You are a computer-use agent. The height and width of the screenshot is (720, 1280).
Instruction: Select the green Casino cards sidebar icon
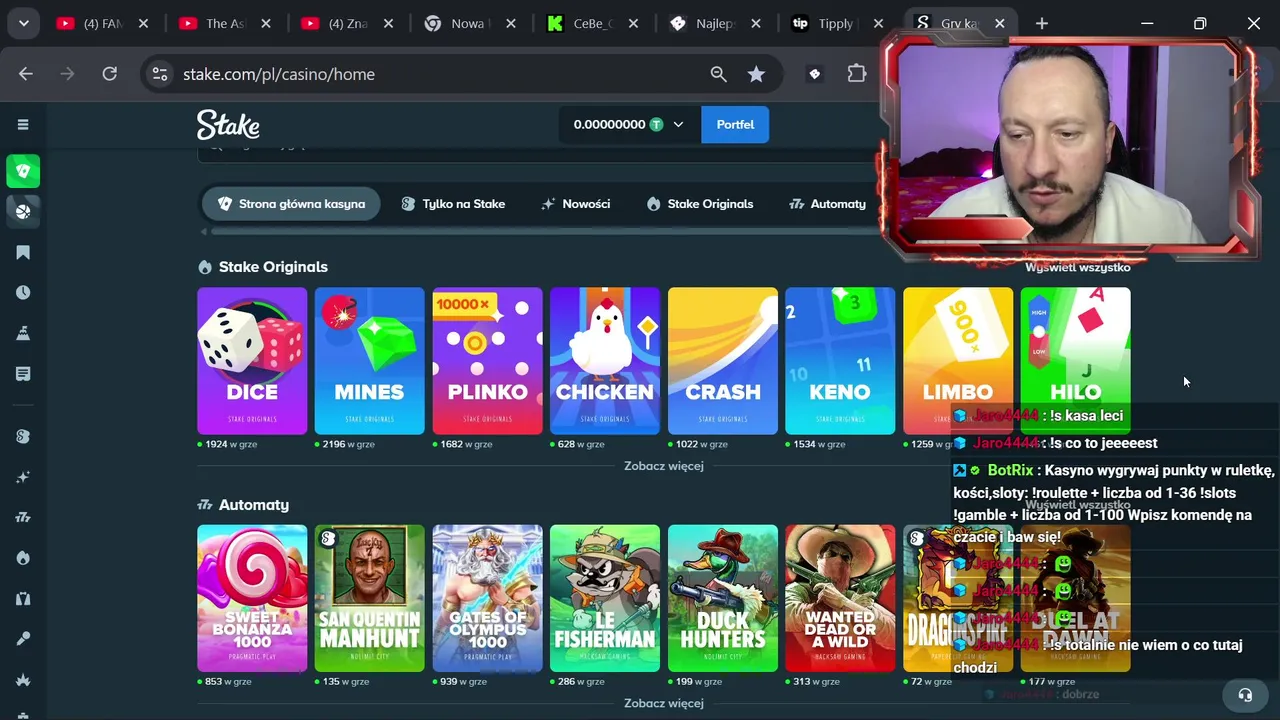coord(23,171)
